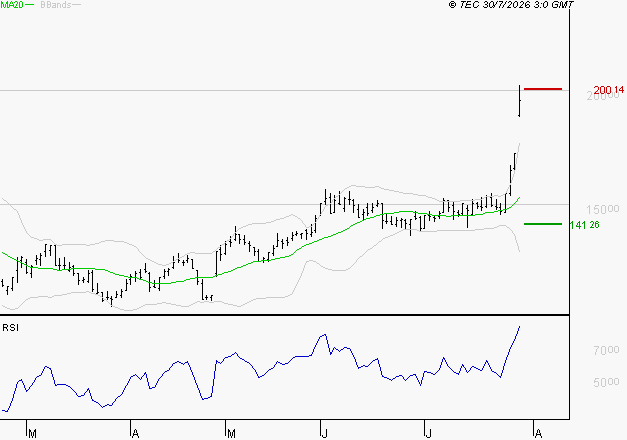Click the 150.00 price axis label
Viewport: 627px width, 440px height.
pyautogui.click(x=603, y=209)
